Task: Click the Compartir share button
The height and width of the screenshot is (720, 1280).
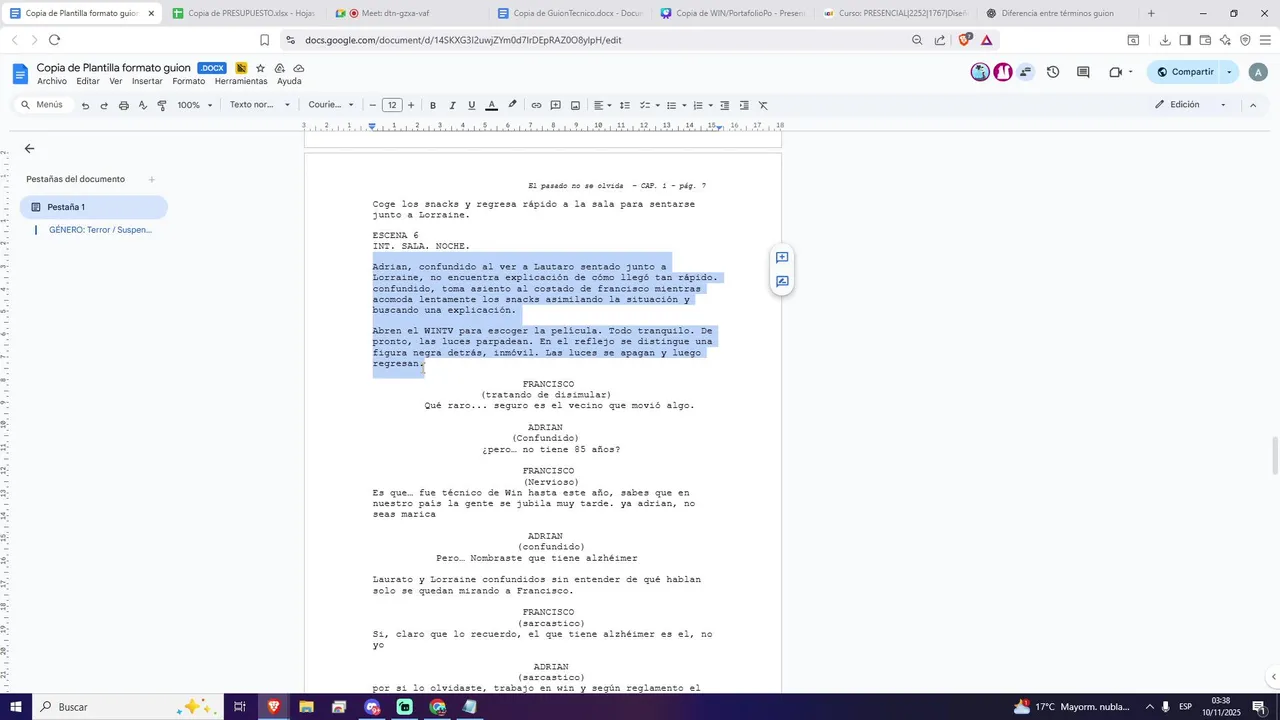Action: [1185, 72]
